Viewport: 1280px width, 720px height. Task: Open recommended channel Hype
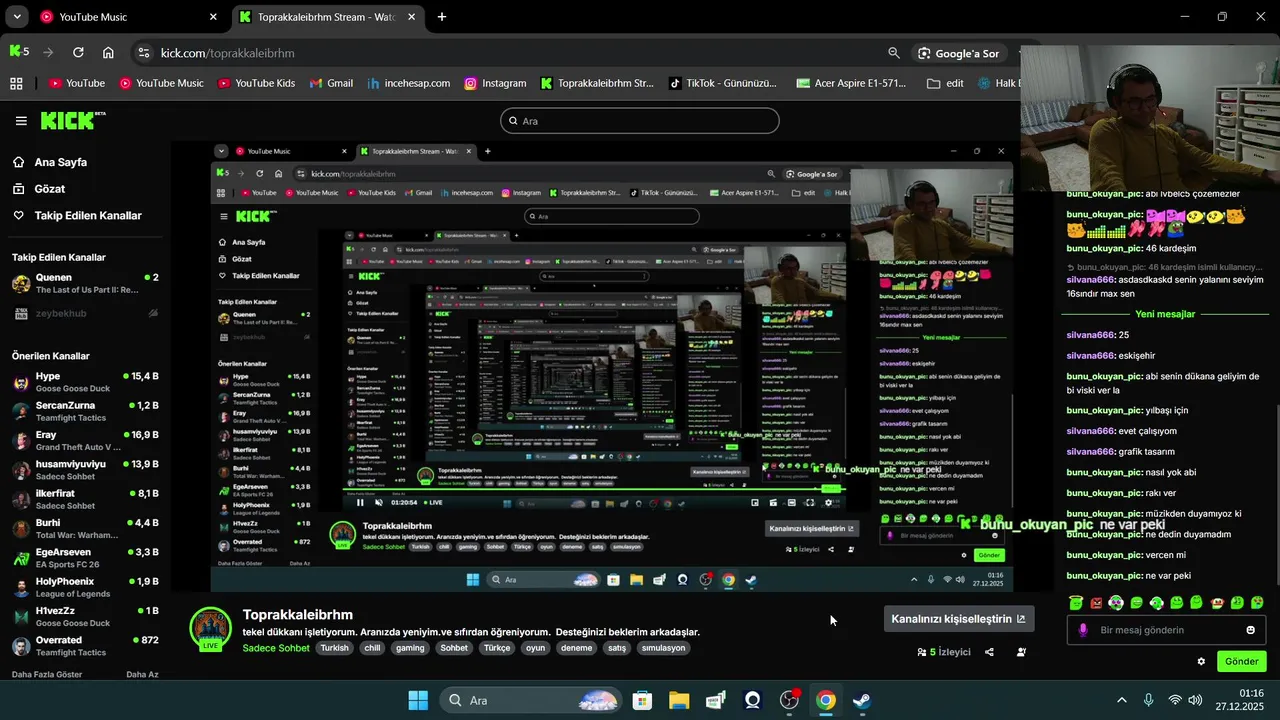[85, 383]
